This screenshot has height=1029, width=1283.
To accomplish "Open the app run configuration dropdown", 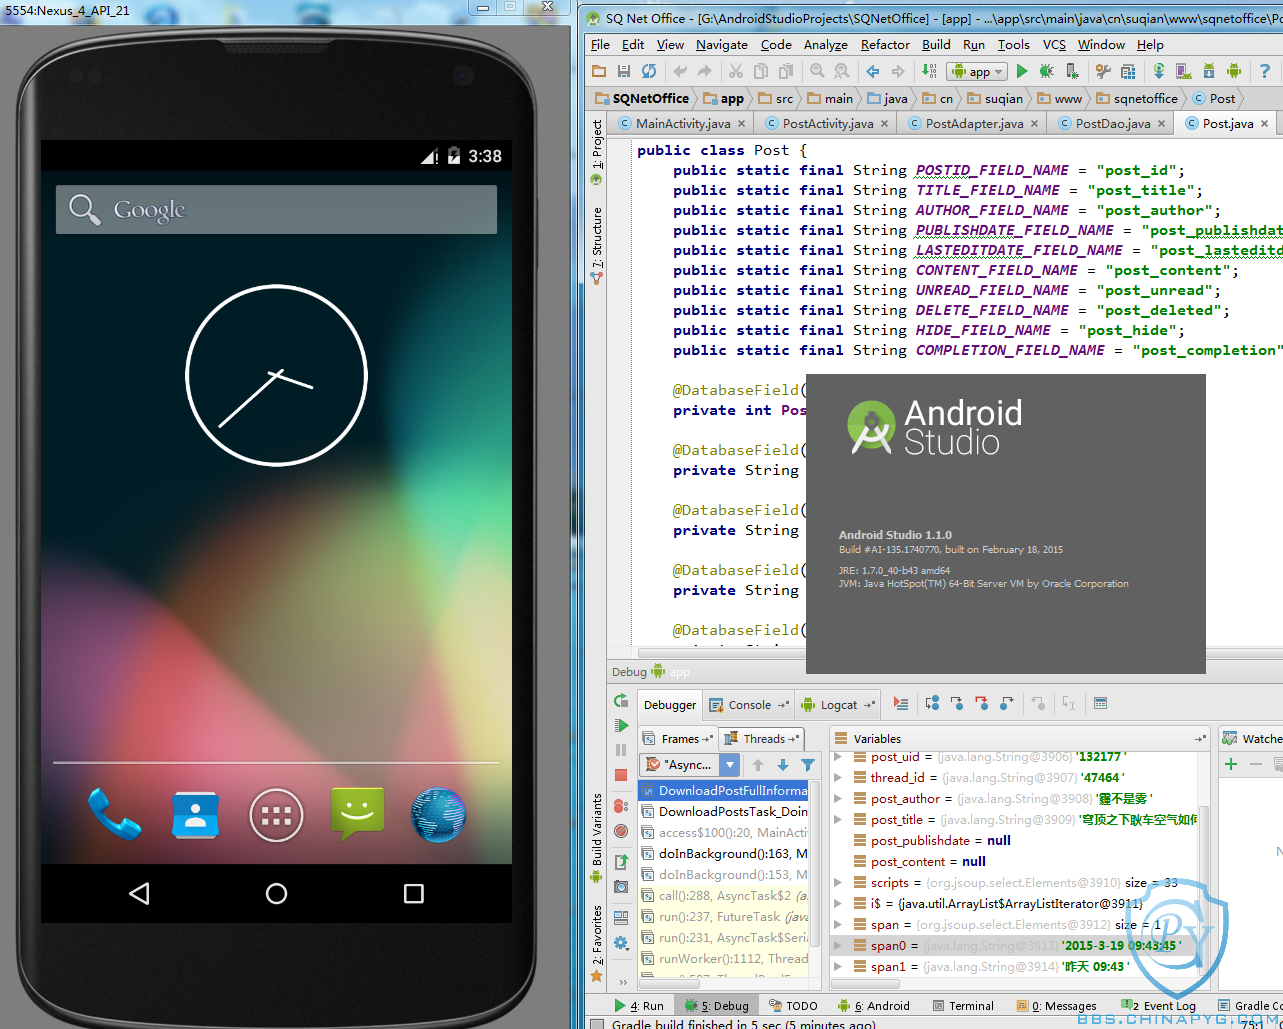I will [977, 71].
